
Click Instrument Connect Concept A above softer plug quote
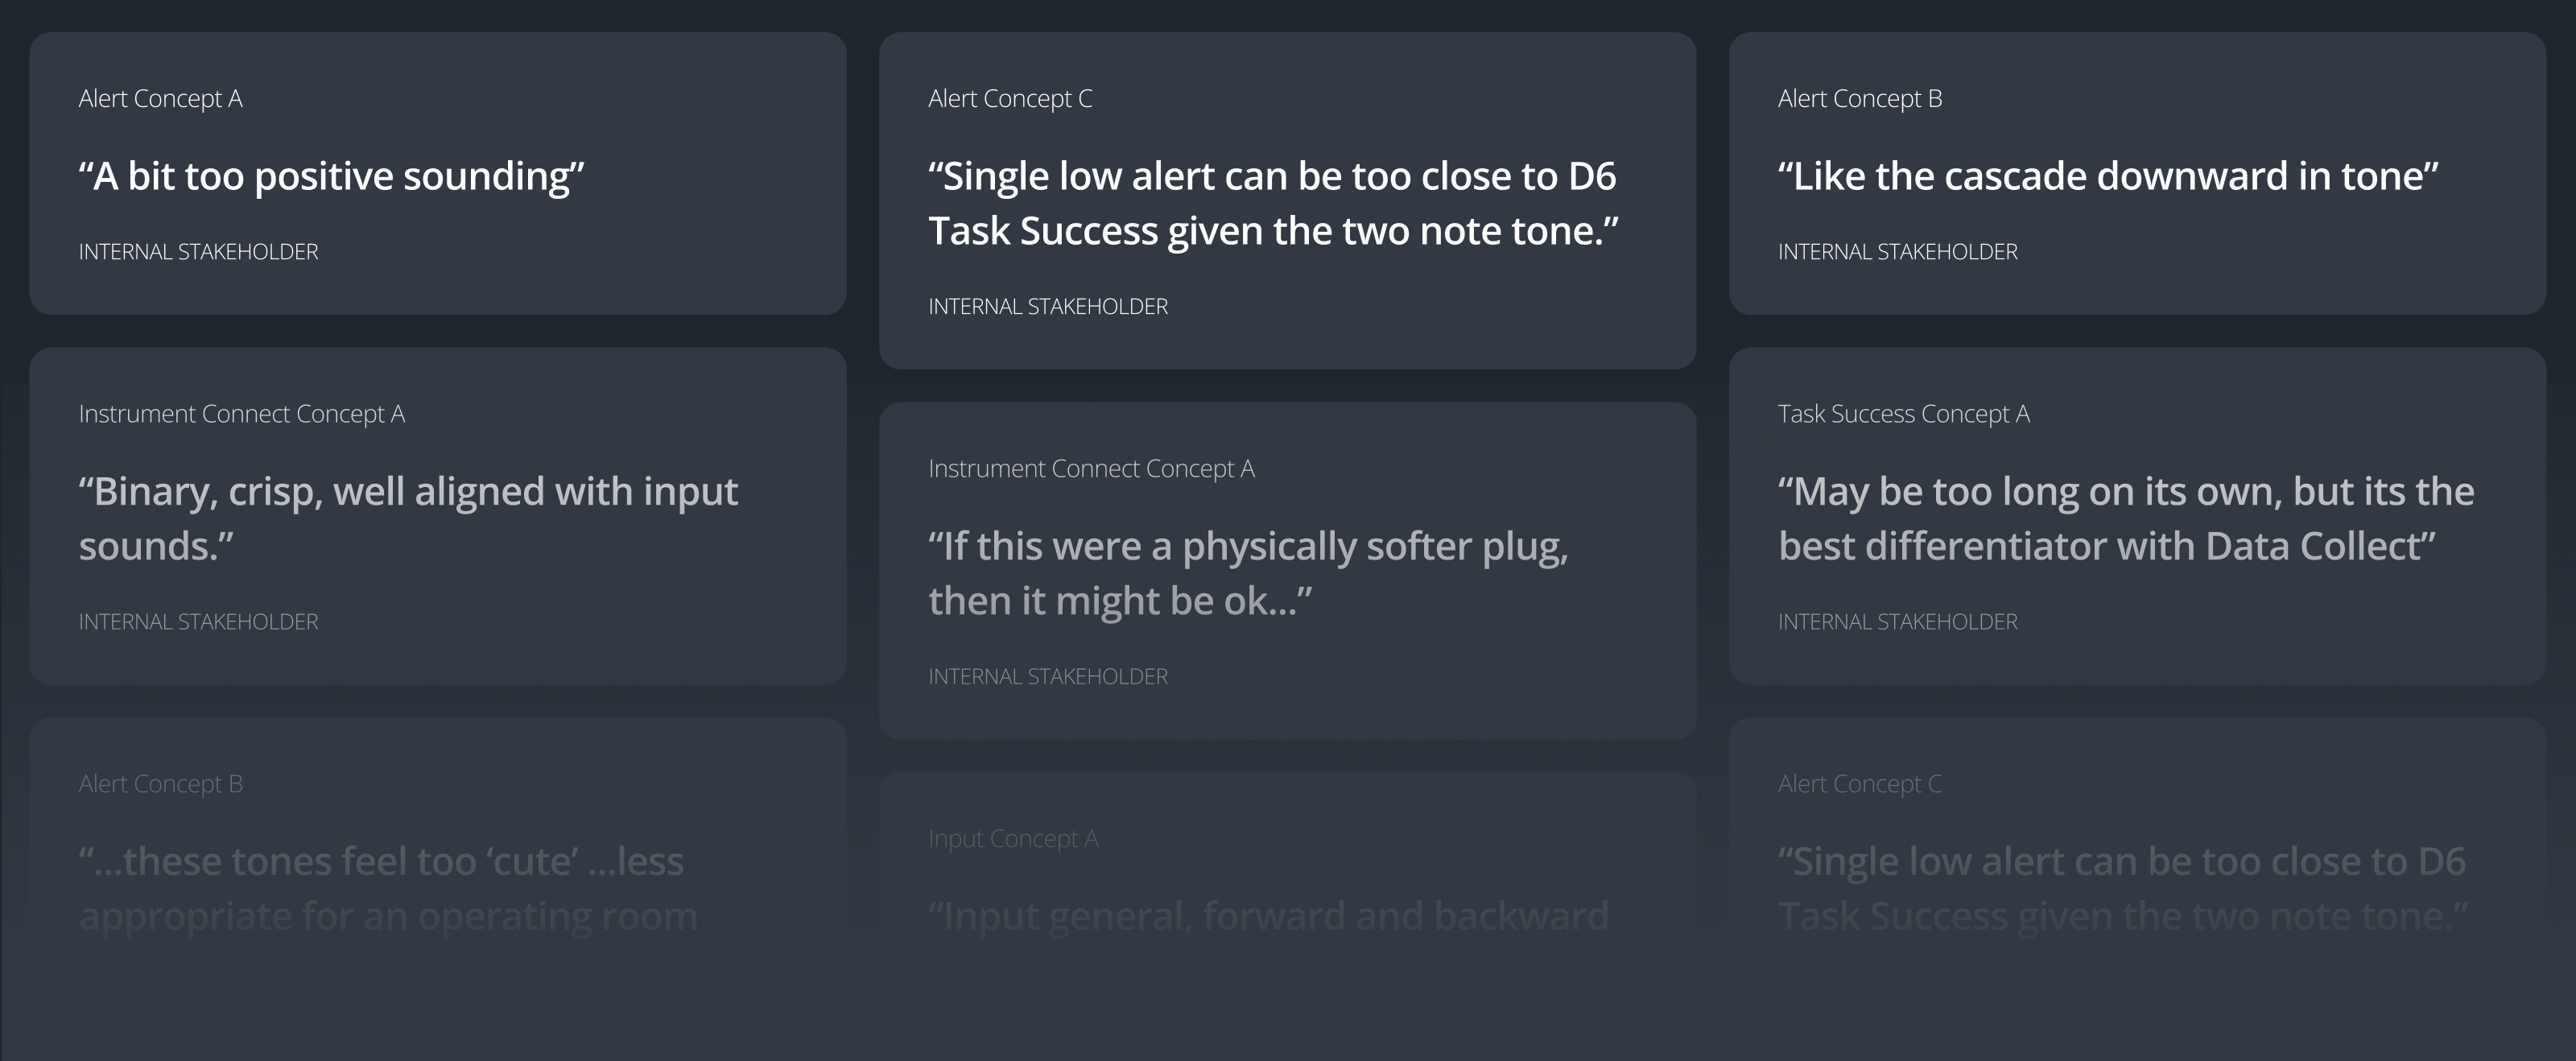click(1090, 469)
